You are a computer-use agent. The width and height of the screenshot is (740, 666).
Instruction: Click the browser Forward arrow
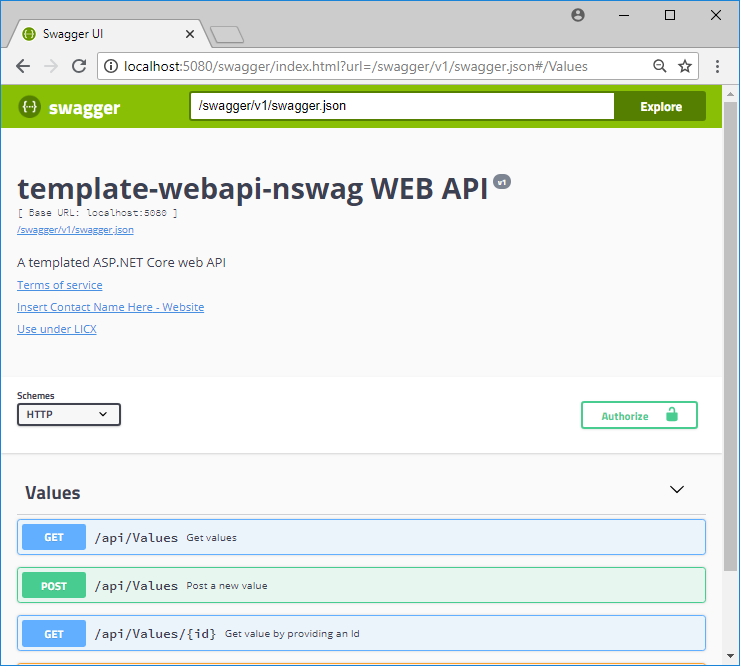(51, 66)
